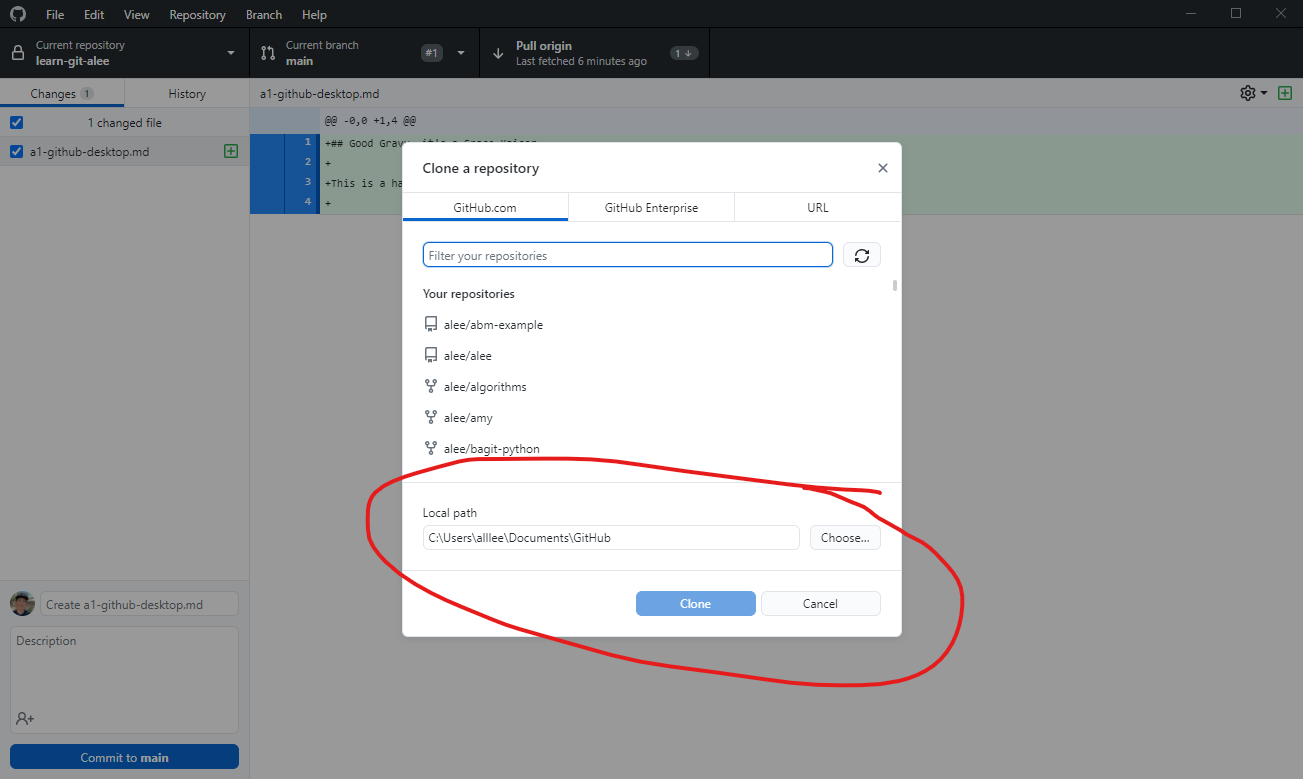The width and height of the screenshot is (1303, 779).
Task: Click the Pull origin down arrow icon
Action: pos(498,53)
